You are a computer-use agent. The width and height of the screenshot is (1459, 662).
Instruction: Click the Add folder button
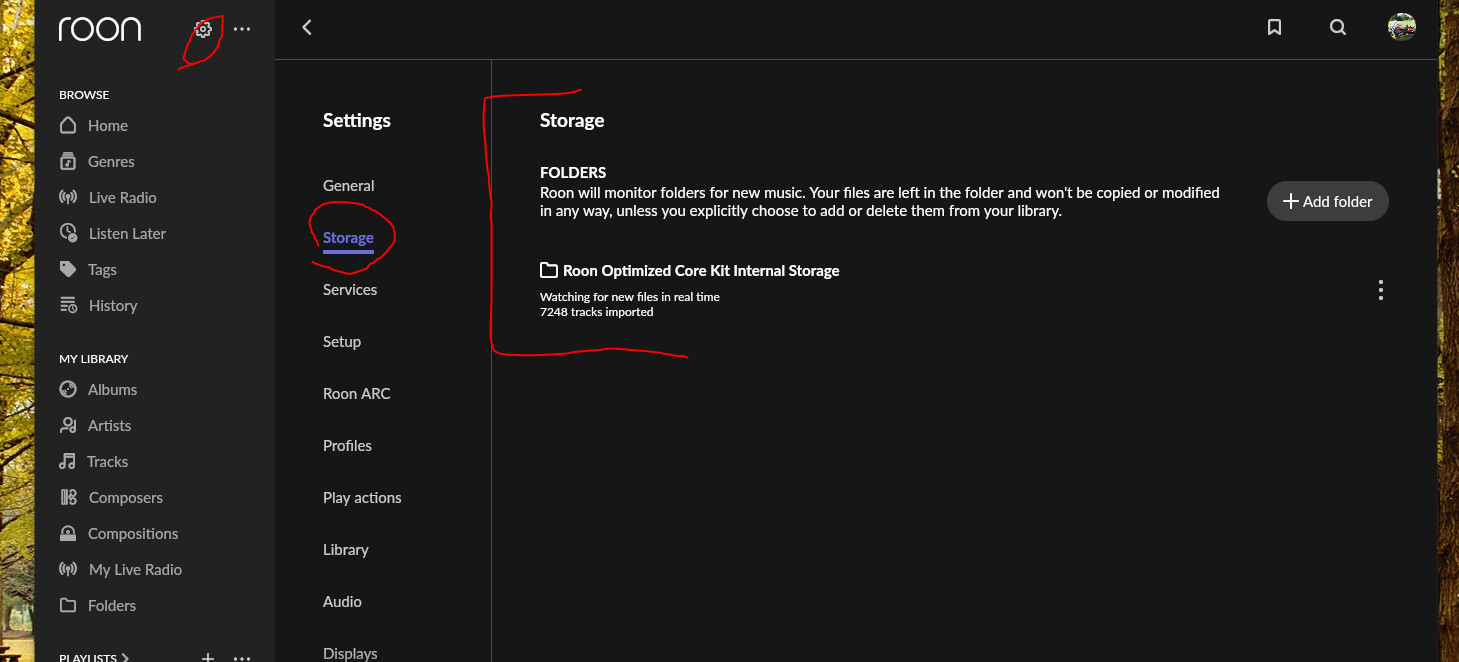tap(1328, 201)
